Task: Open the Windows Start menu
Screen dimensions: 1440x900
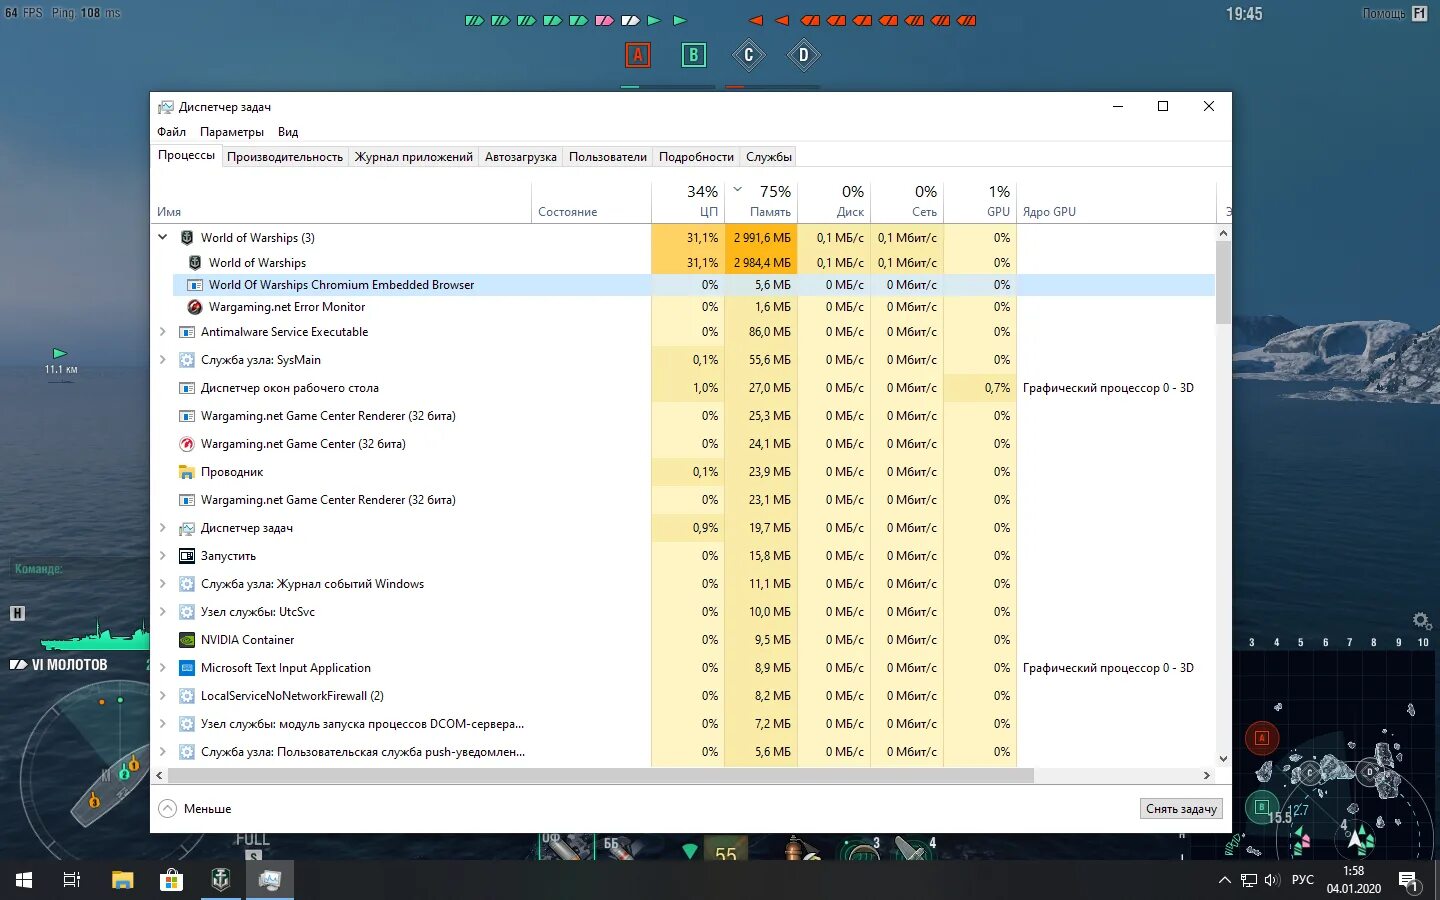Action: (24, 880)
